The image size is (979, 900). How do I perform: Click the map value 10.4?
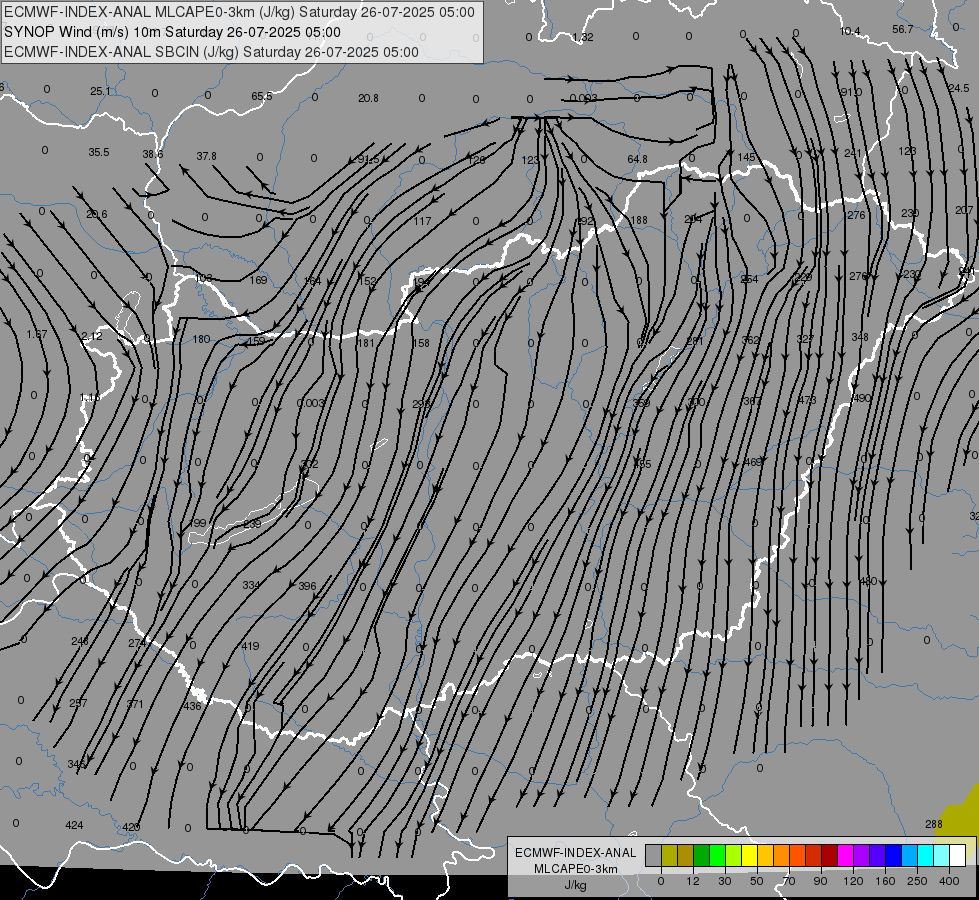pyautogui.click(x=850, y=31)
